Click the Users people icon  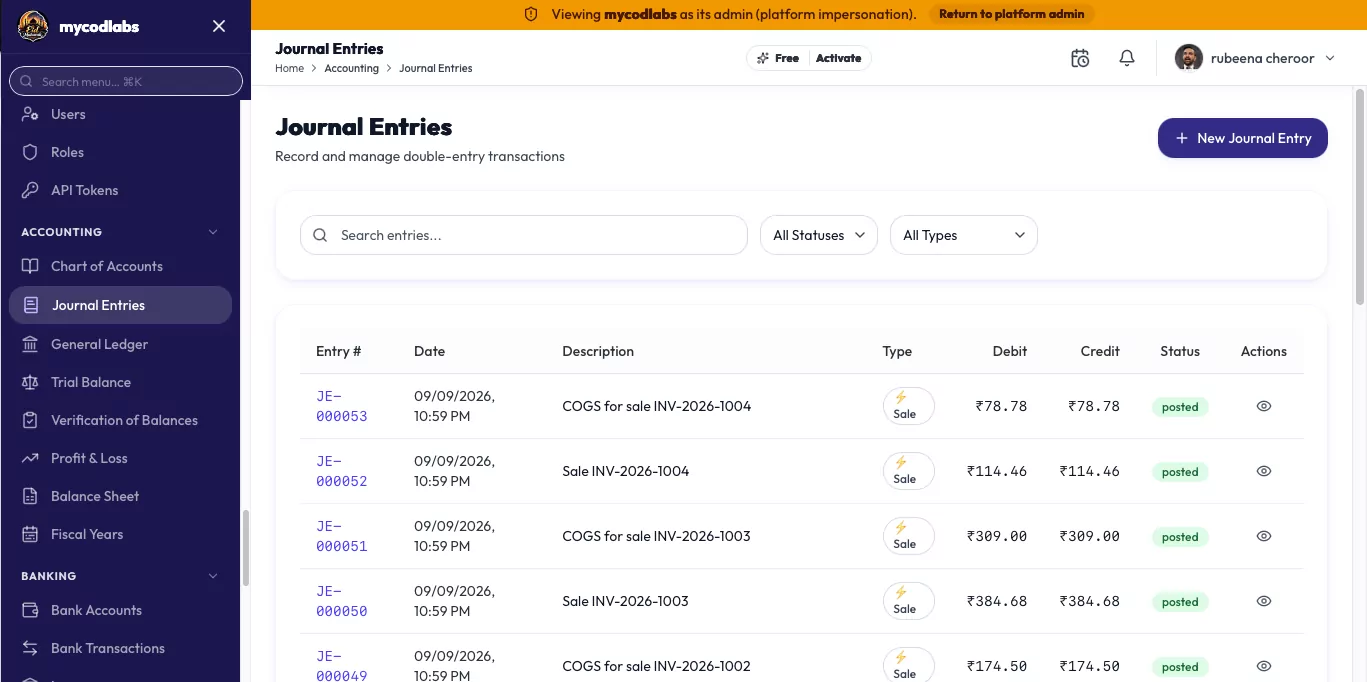(x=30, y=114)
